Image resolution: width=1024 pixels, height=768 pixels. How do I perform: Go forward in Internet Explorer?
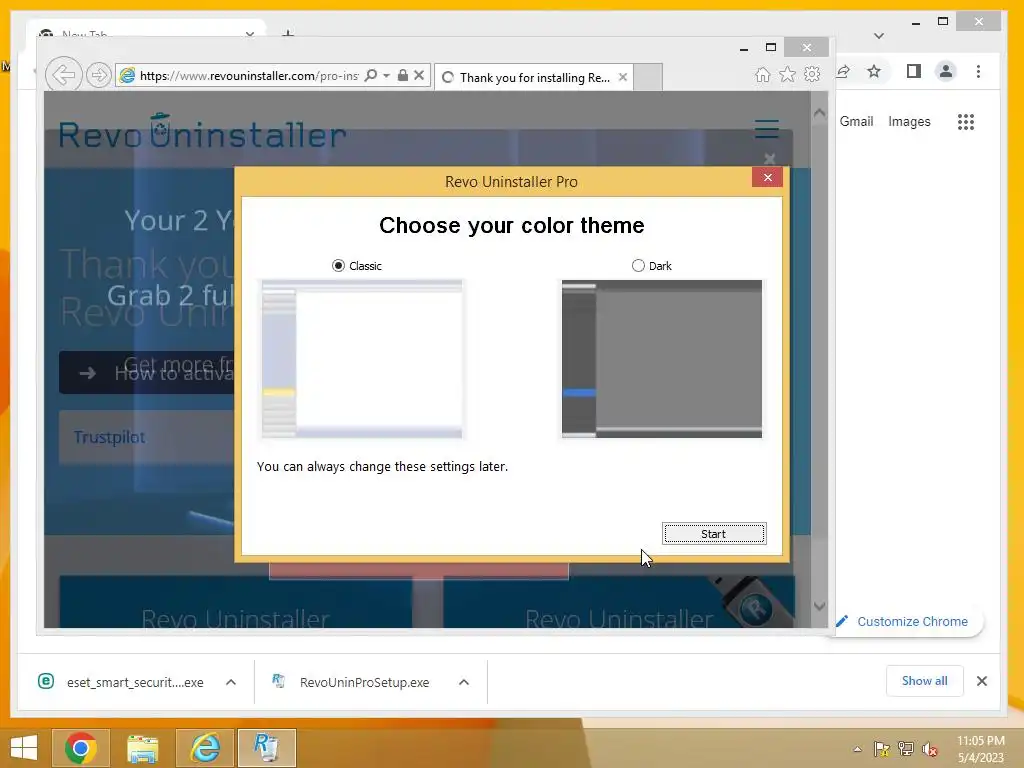tap(98, 76)
